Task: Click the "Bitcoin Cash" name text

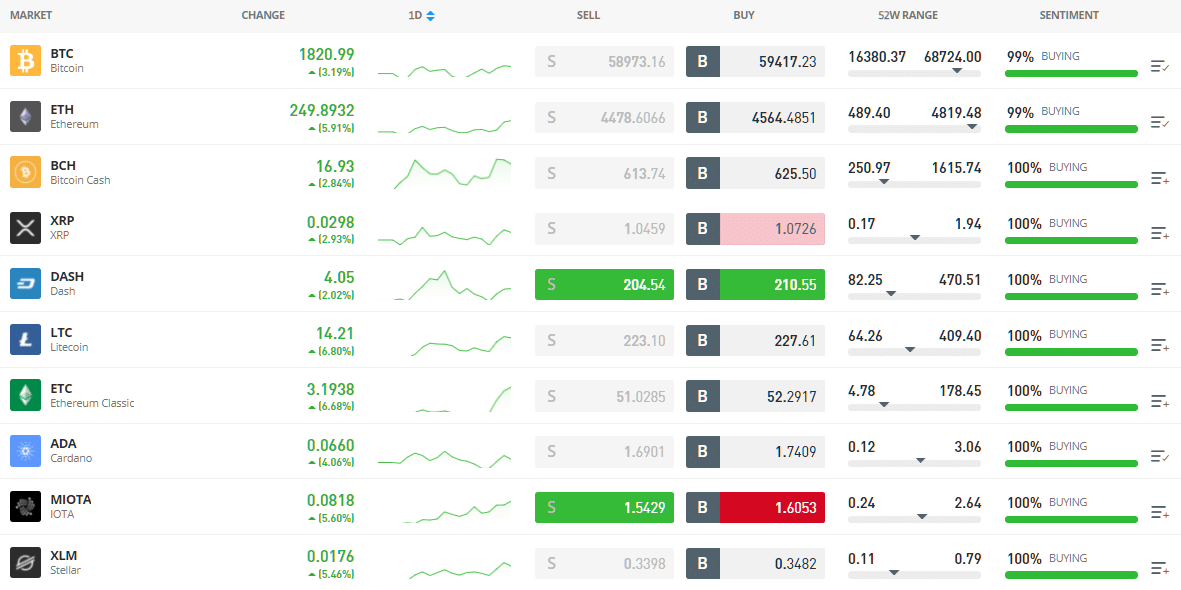Action: pos(80,180)
